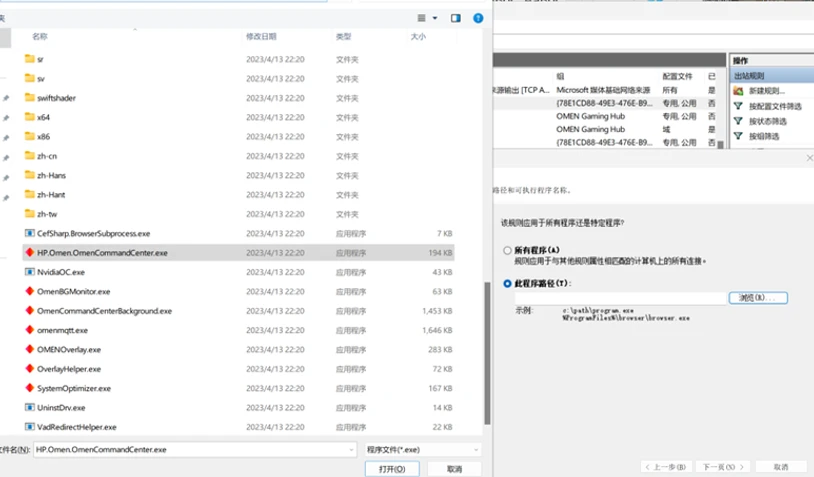
Task: Click the NvidiaOC.exe file icon
Action: 30,271
